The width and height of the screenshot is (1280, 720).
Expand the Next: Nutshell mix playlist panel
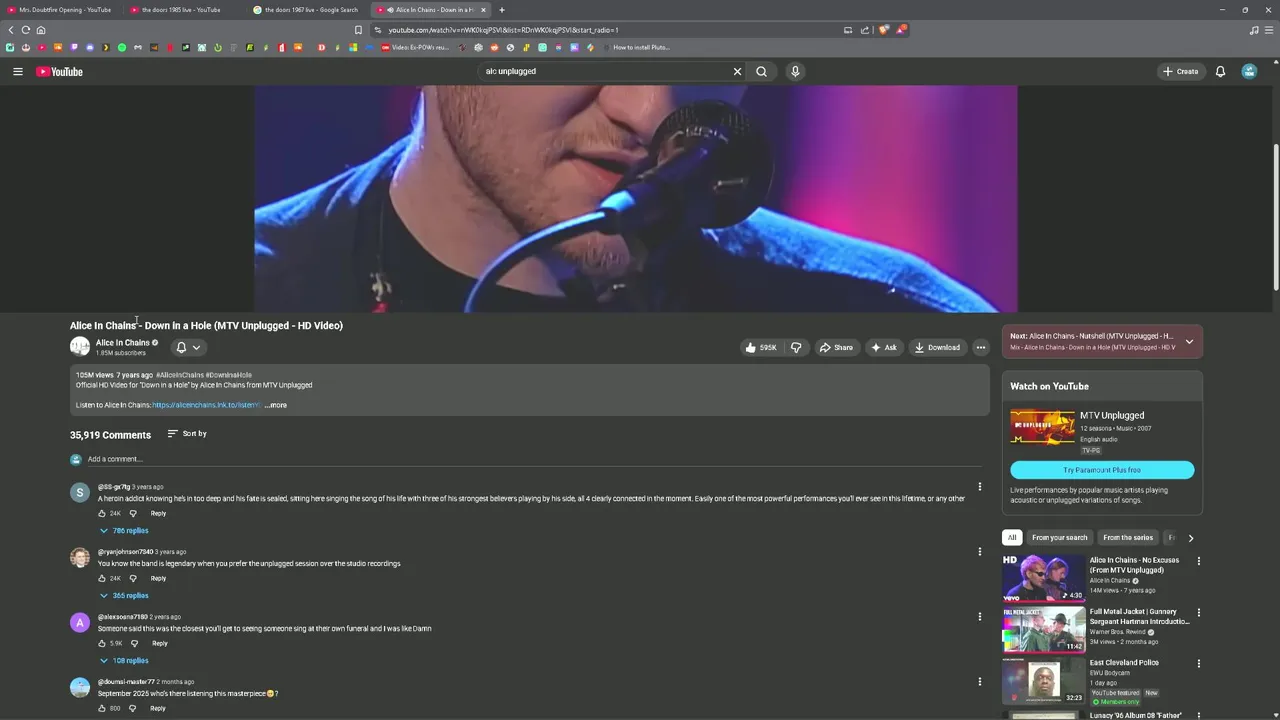click(1189, 341)
